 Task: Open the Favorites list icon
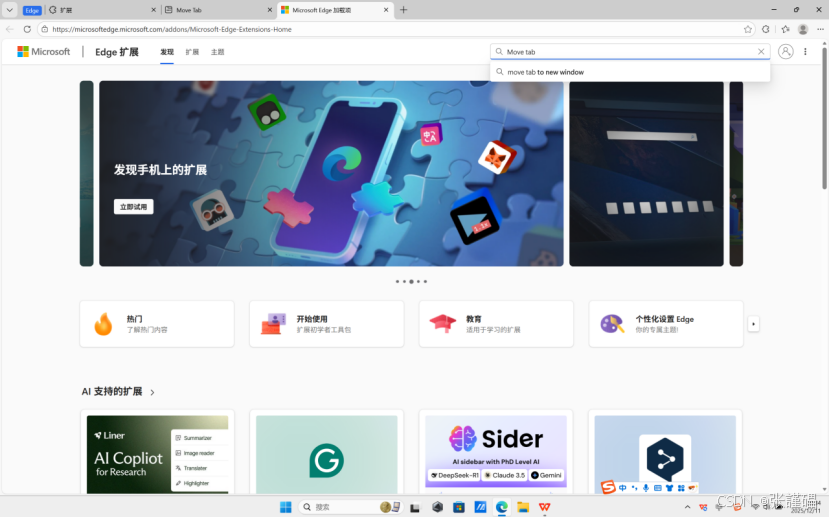(x=785, y=29)
